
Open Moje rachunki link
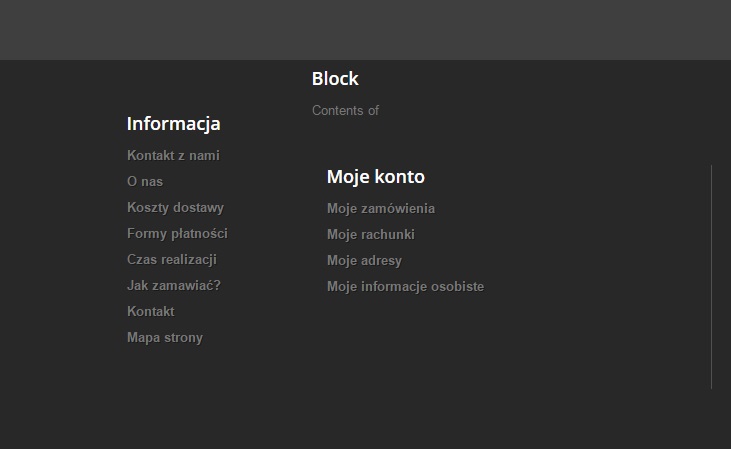(x=370, y=235)
